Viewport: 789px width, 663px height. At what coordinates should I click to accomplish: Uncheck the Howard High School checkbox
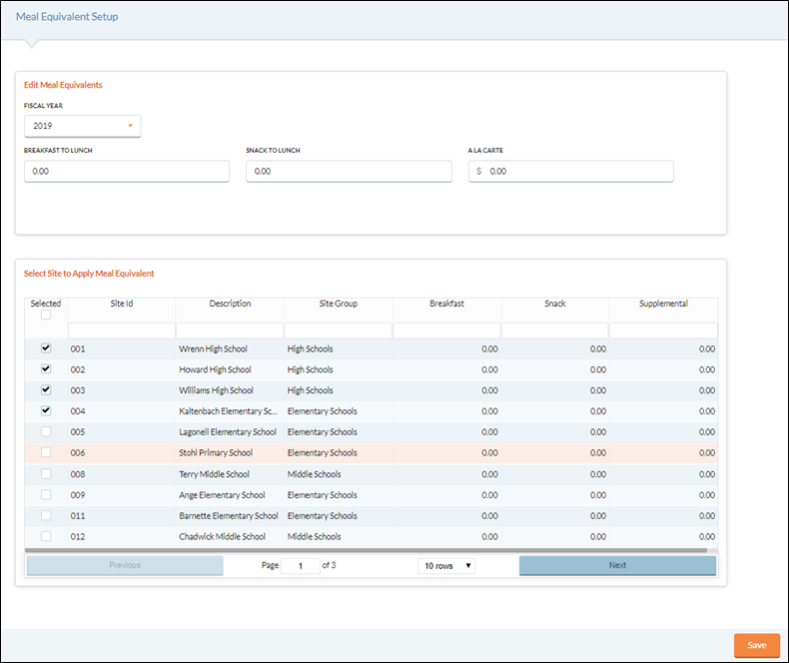46,369
